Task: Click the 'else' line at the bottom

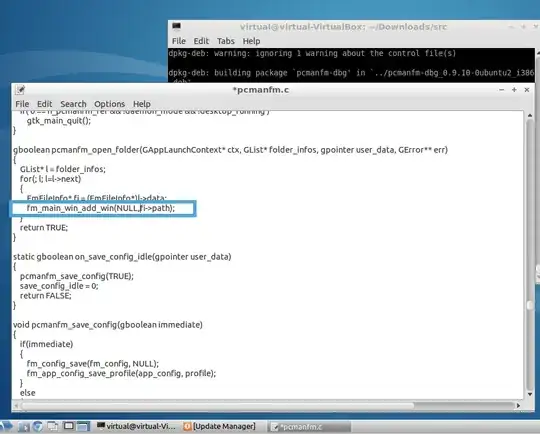Action: [x=28, y=393]
